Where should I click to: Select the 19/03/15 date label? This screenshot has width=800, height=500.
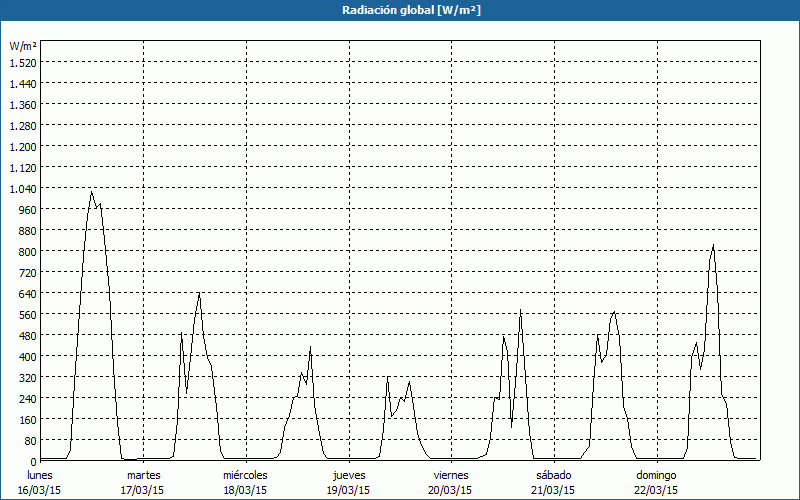pyautogui.click(x=348, y=490)
